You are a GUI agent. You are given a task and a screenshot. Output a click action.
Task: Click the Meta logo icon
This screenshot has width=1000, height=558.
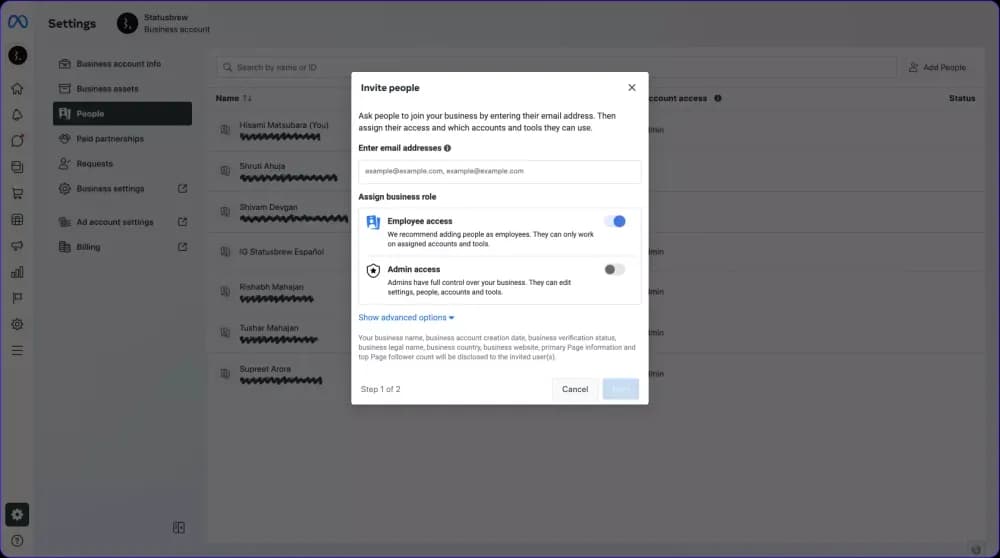[17, 22]
